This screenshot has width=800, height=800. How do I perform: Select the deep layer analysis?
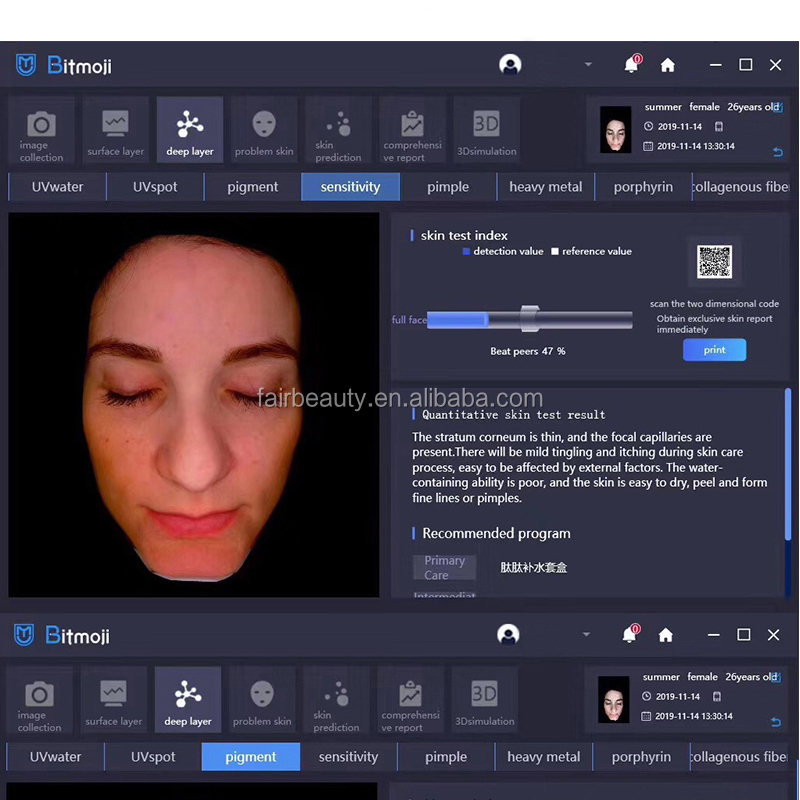tap(189, 129)
